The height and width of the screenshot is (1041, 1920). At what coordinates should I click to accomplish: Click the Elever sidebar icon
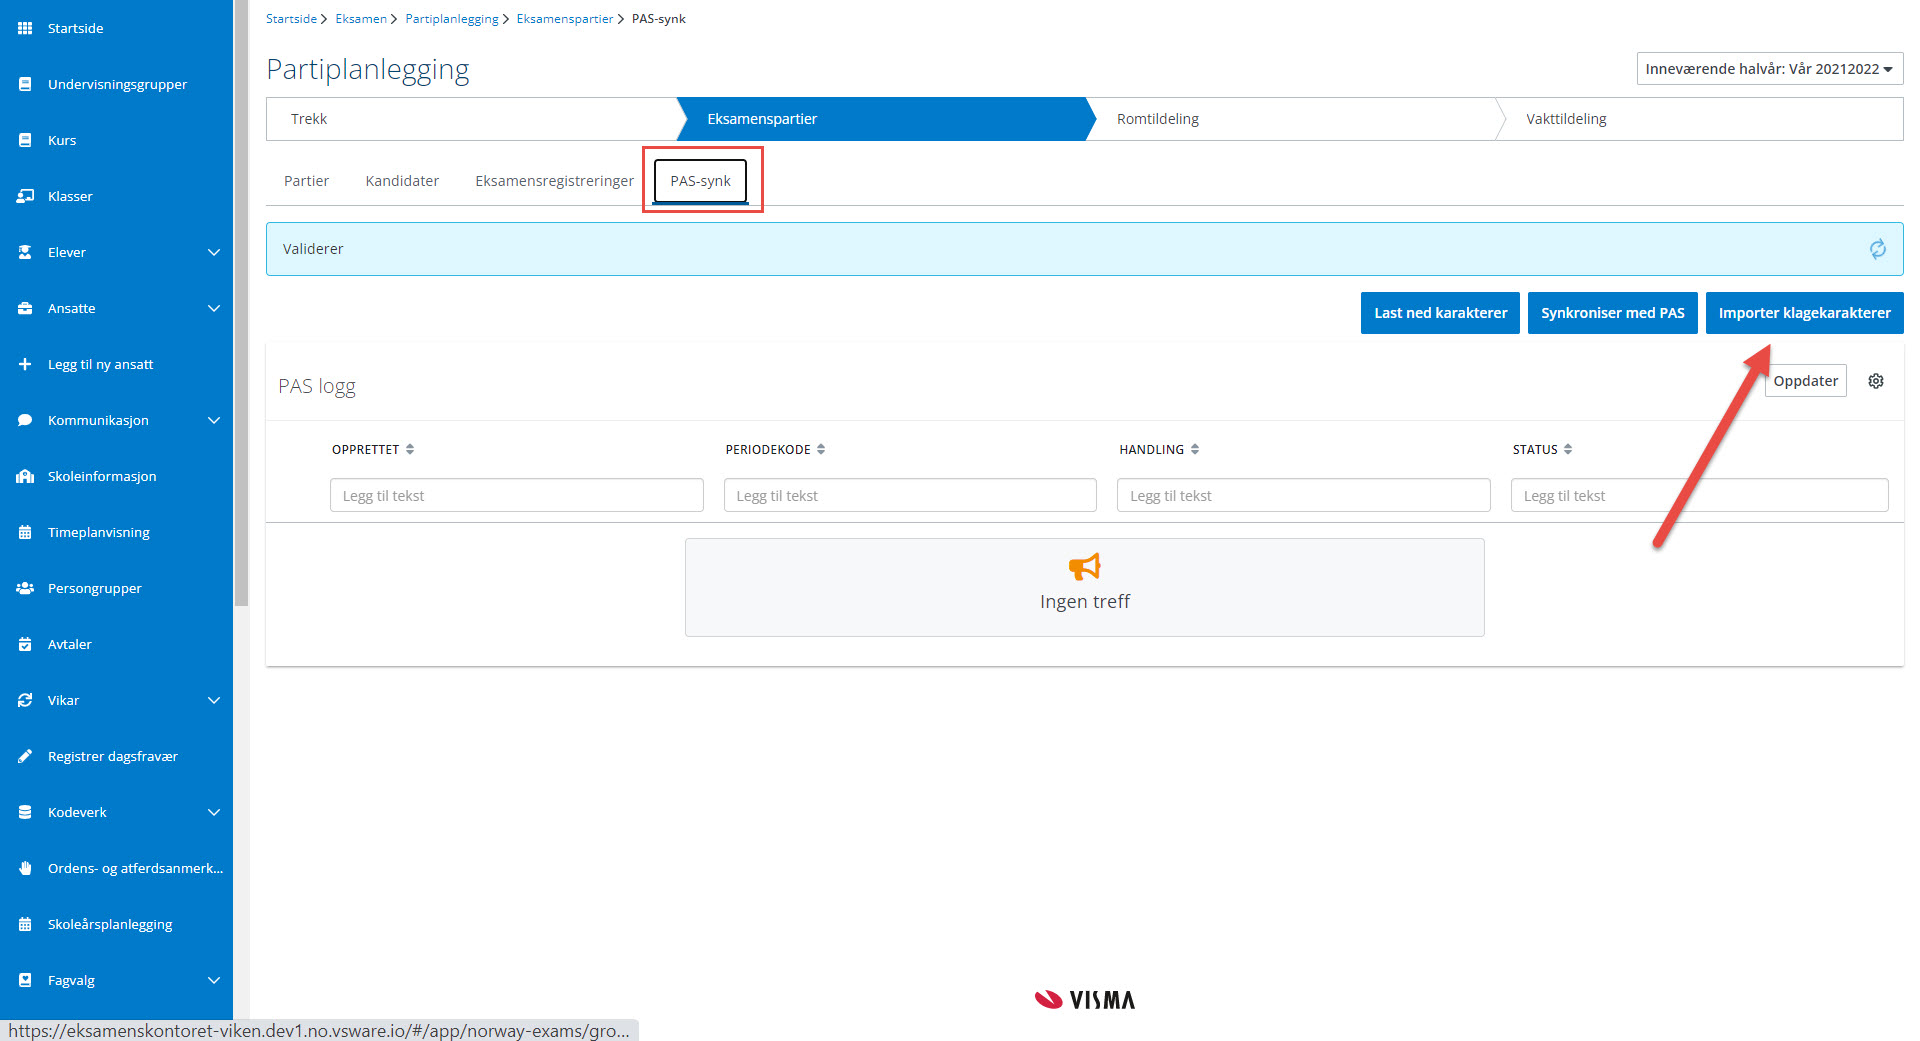pos(25,252)
